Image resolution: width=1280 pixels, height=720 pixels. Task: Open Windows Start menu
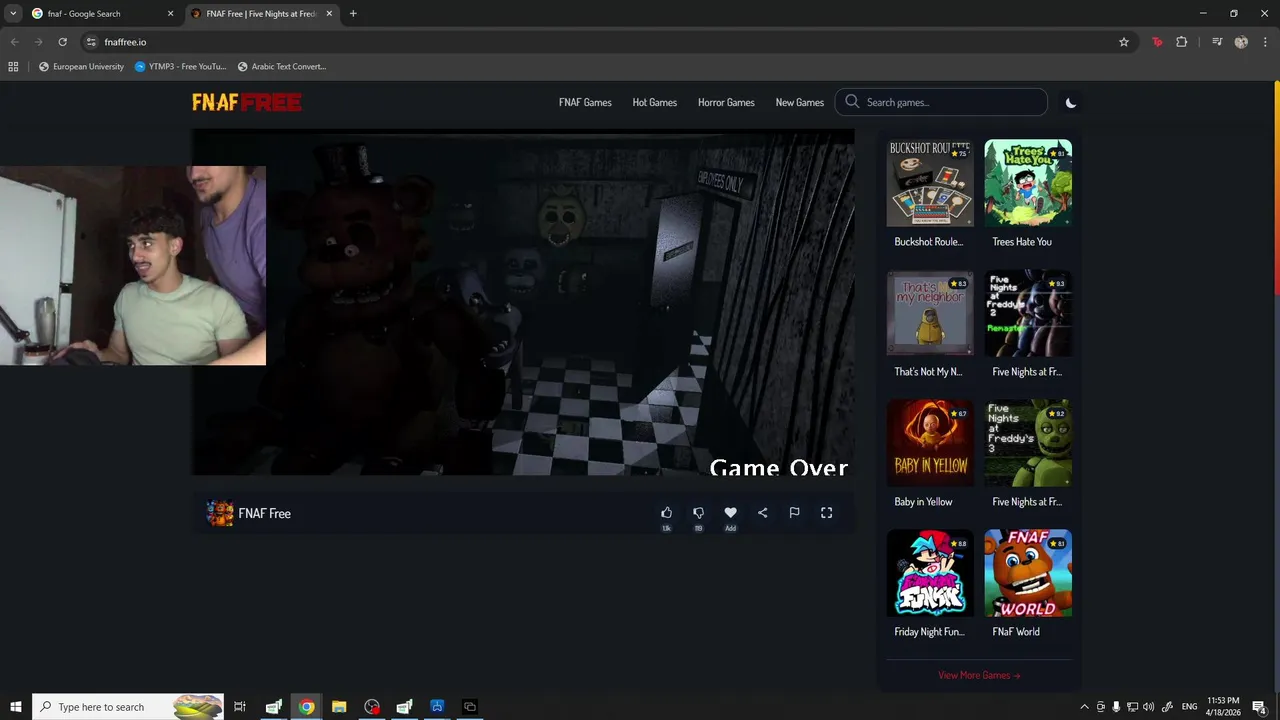(x=15, y=707)
